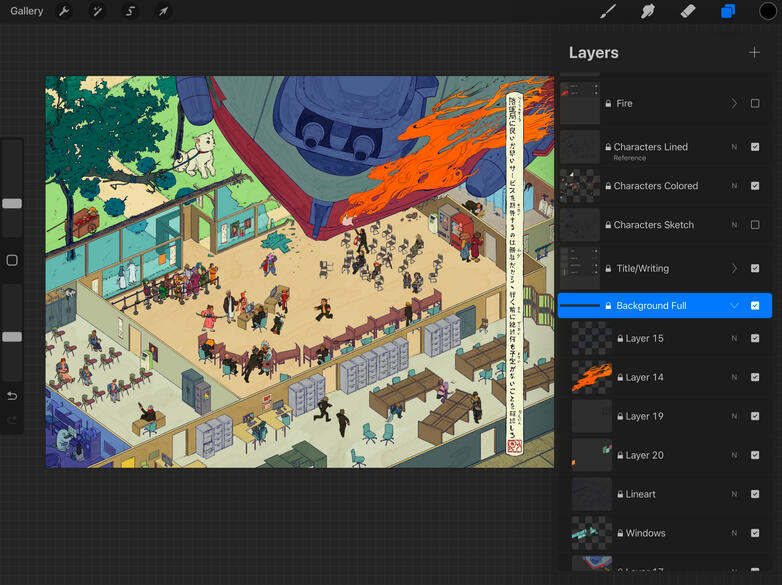Open the black color swatch

767,11
